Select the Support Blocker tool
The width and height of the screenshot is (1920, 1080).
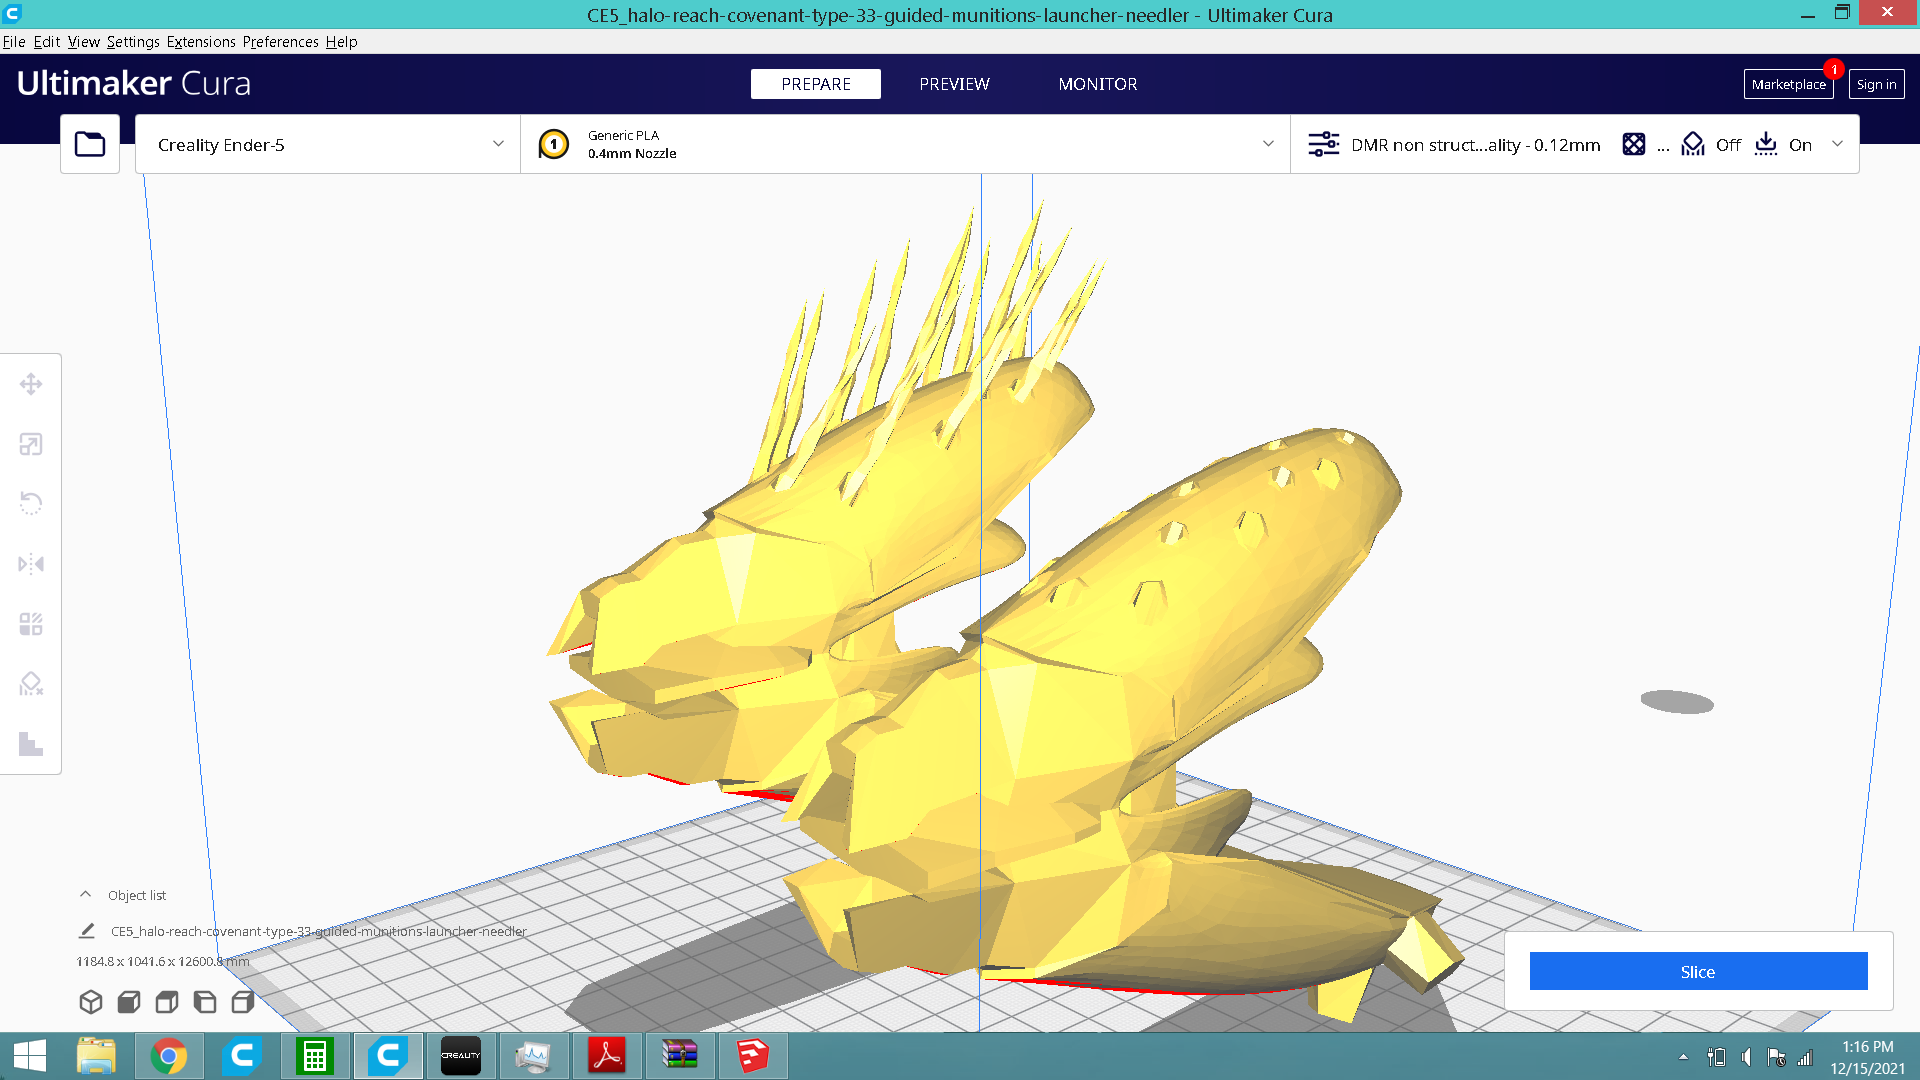pos(31,684)
